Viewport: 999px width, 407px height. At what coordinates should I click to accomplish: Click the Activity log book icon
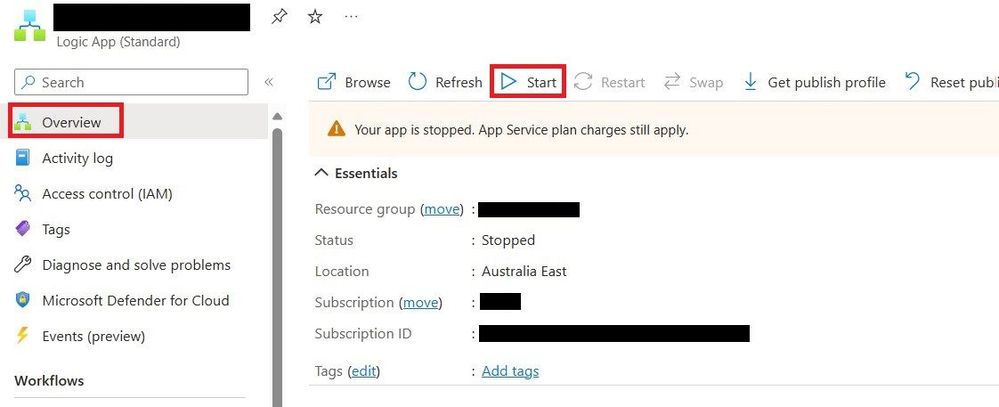tap(22, 158)
